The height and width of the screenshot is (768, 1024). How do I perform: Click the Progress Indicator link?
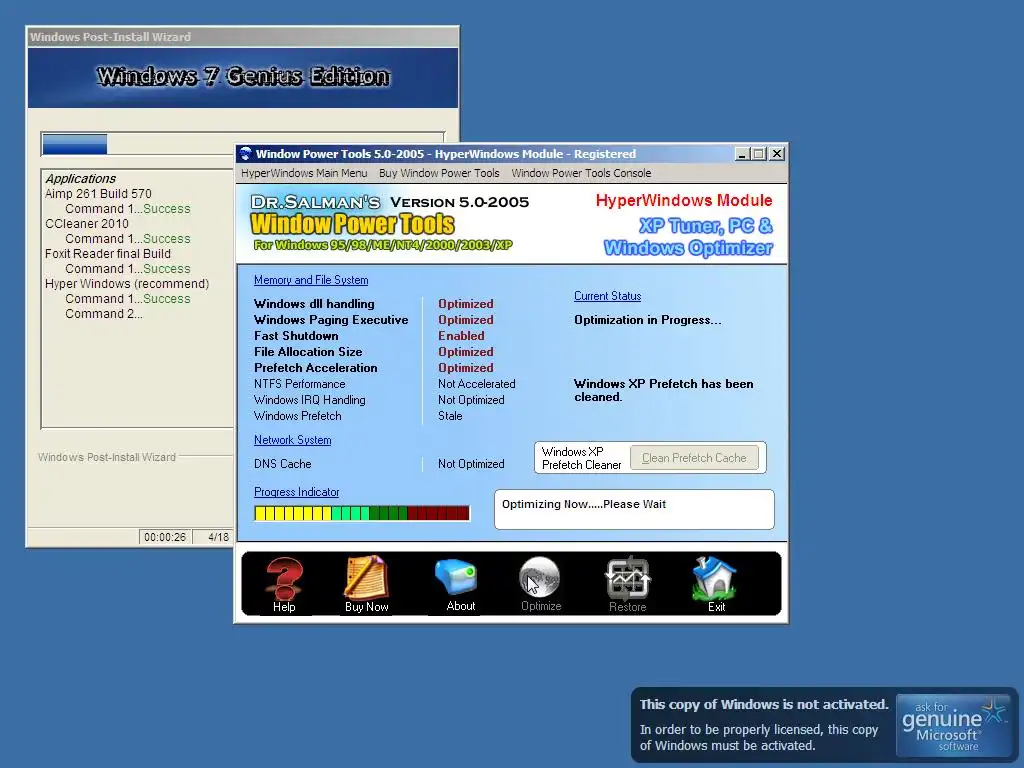(296, 492)
